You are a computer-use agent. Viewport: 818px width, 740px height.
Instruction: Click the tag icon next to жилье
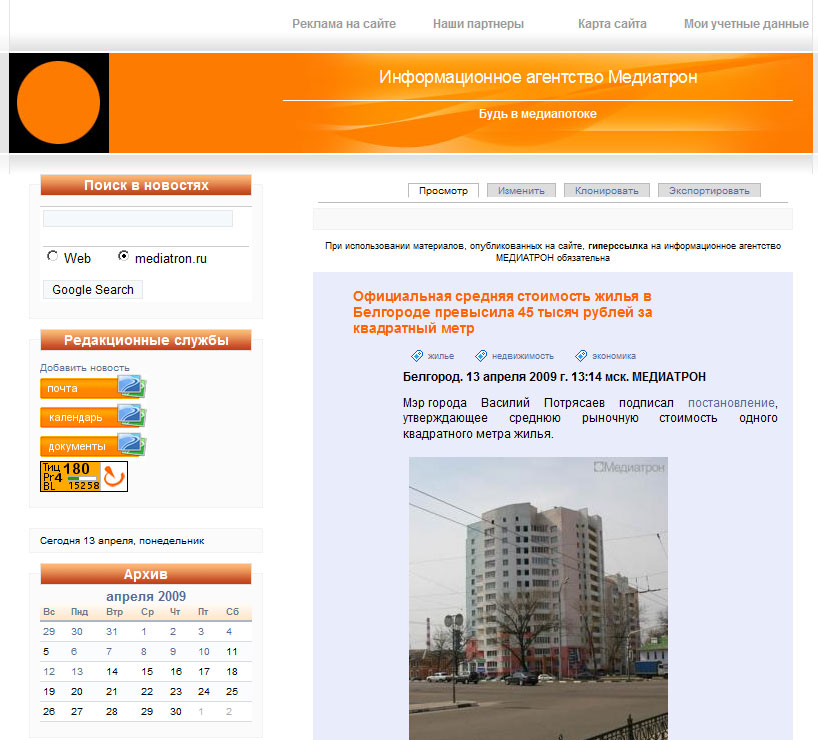[417, 356]
